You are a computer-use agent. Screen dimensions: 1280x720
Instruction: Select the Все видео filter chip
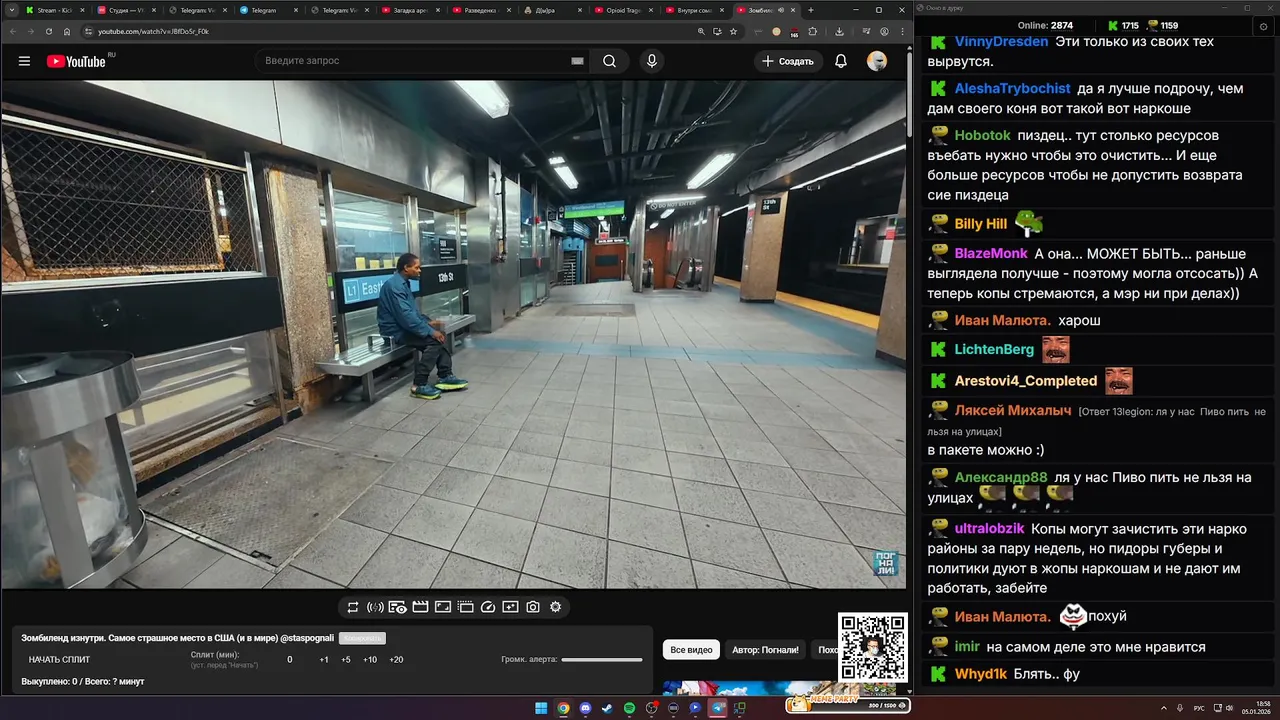coord(691,650)
